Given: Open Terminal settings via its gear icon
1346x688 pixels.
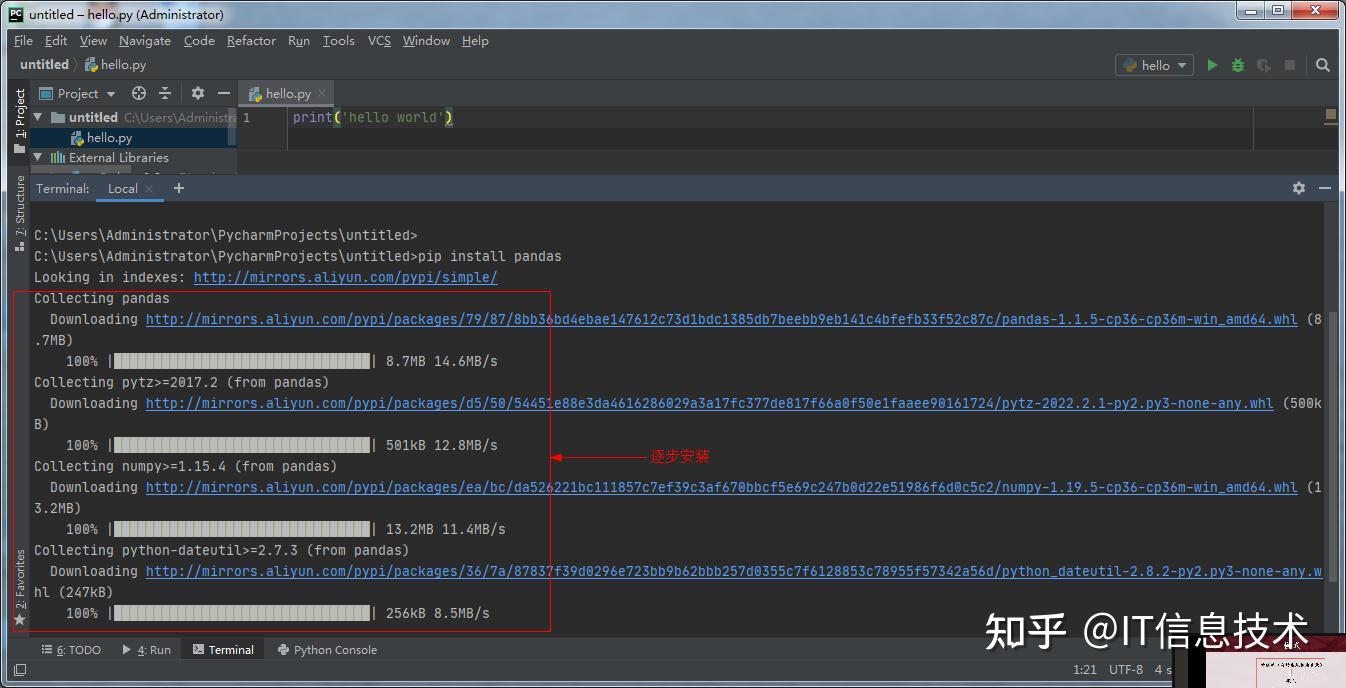Looking at the screenshot, I should [x=1298, y=187].
